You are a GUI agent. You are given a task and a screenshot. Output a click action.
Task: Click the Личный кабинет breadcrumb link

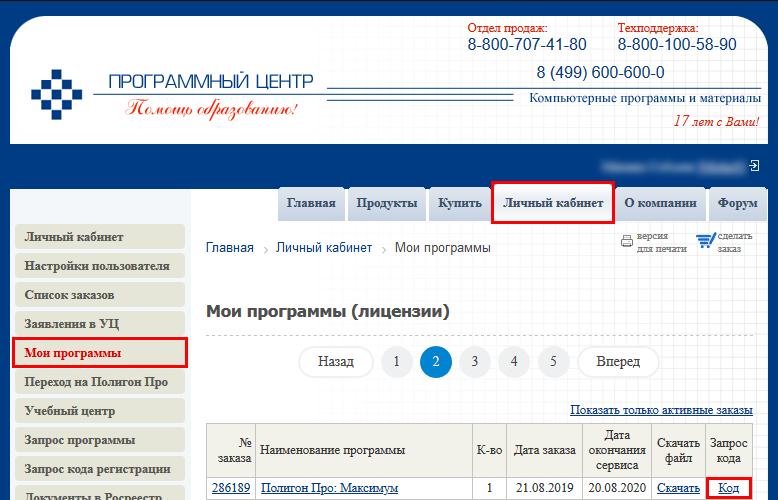[x=324, y=248]
